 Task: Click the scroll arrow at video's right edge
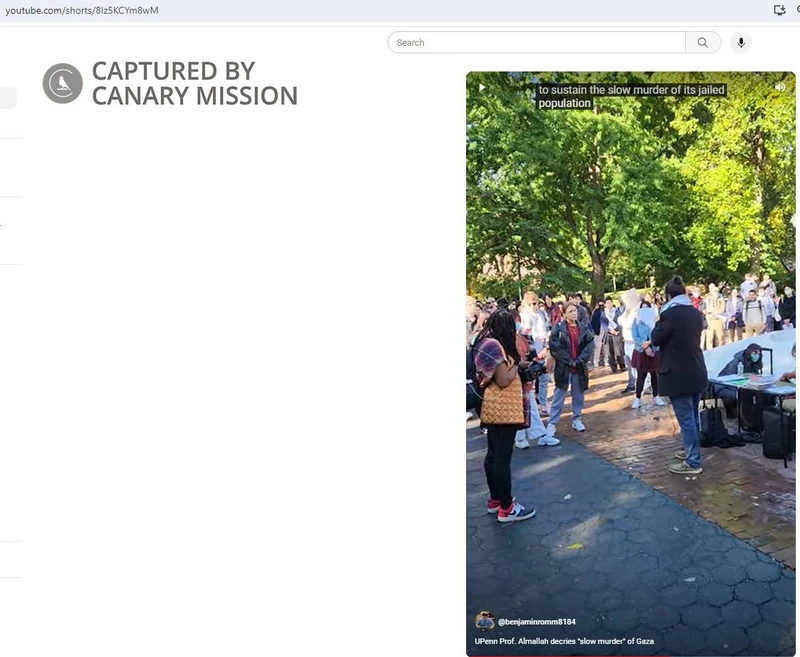(794, 221)
